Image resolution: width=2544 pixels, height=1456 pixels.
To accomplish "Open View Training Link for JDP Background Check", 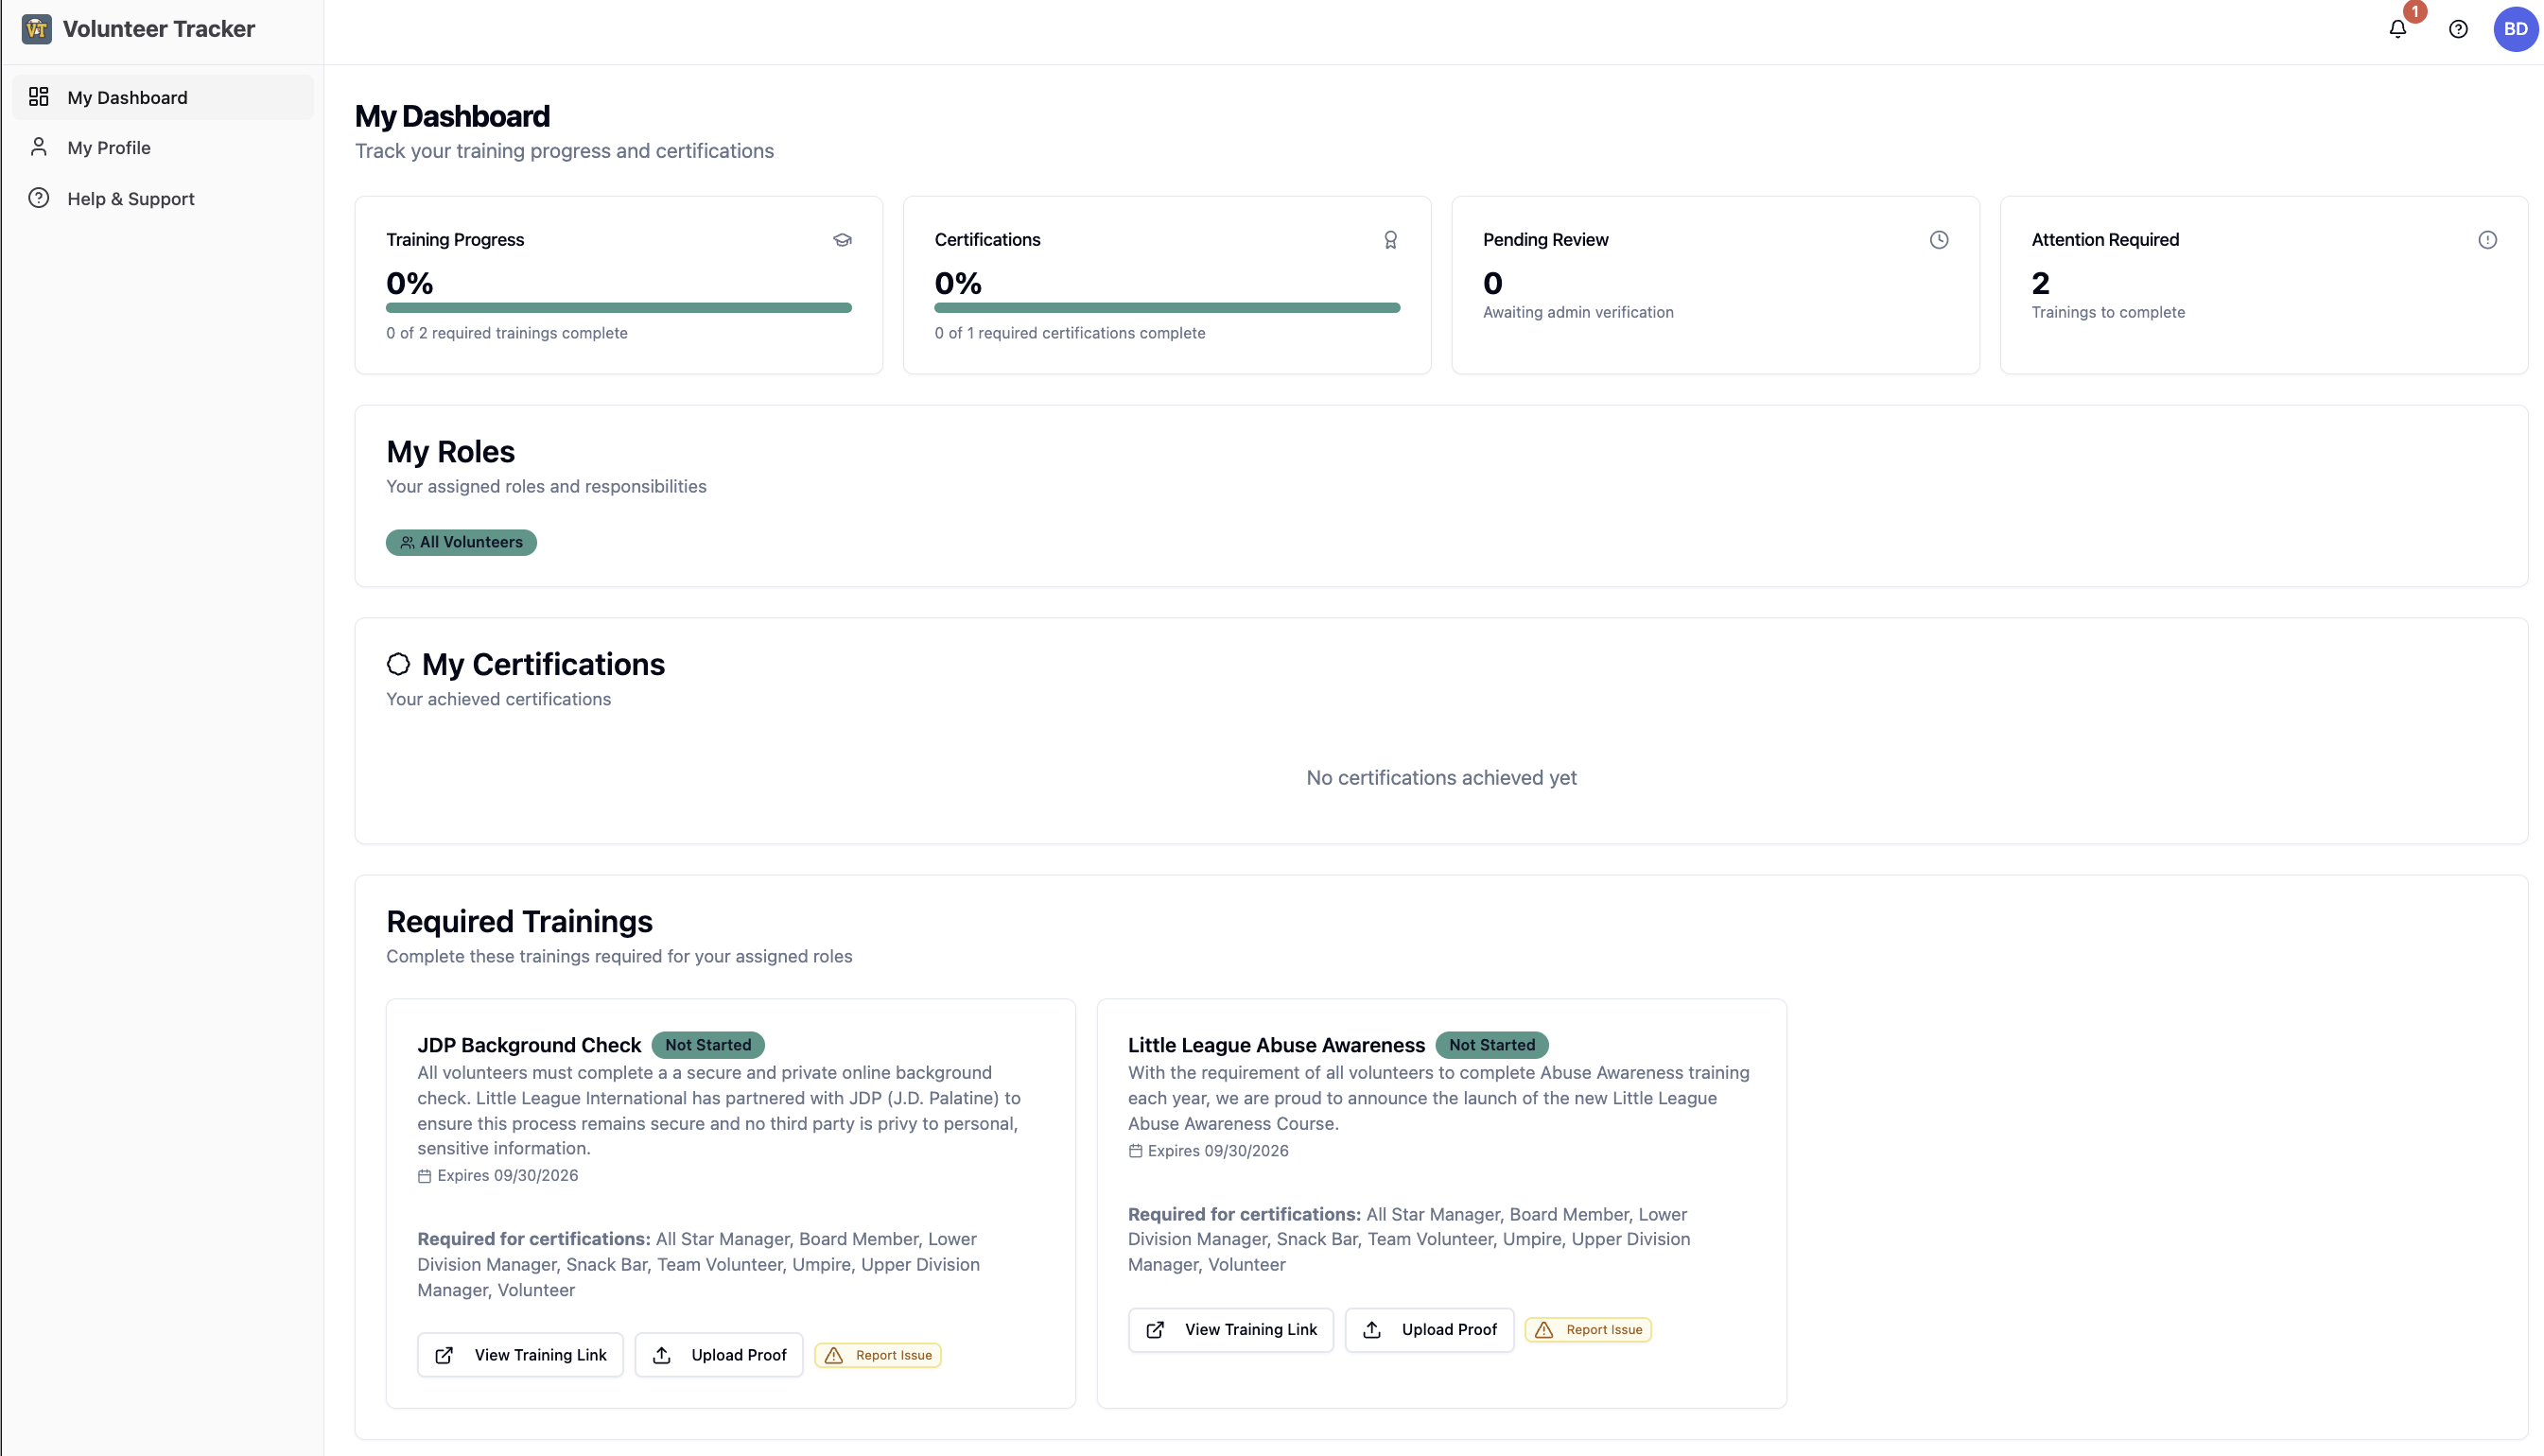I will tap(520, 1355).
